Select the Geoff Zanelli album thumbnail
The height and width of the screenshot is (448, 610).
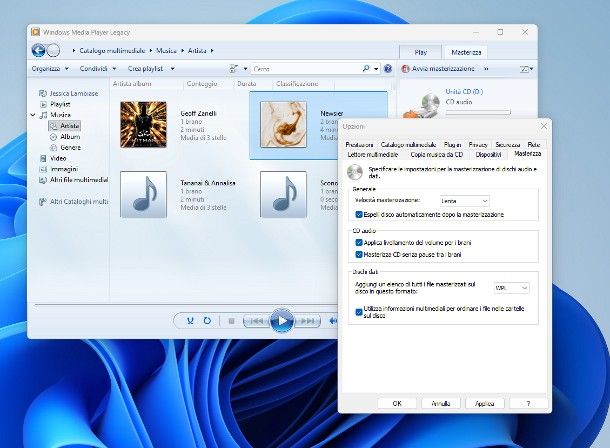click(x=143, y=124)
